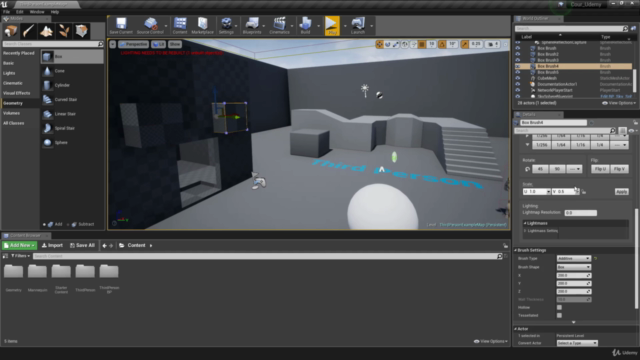Select the Curved Stair geometry brush
640x360 pixels.
pyautogui.click(x=72, y=100)
